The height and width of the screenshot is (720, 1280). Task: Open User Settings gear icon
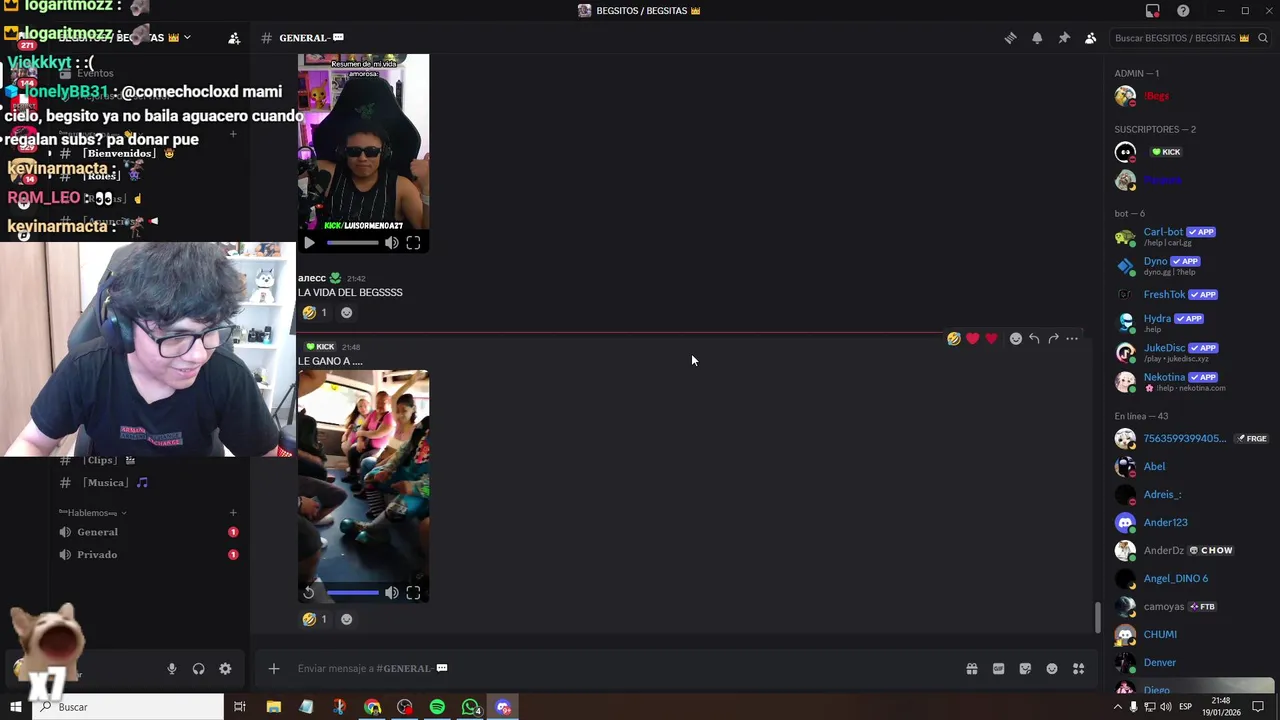point(225,669)
